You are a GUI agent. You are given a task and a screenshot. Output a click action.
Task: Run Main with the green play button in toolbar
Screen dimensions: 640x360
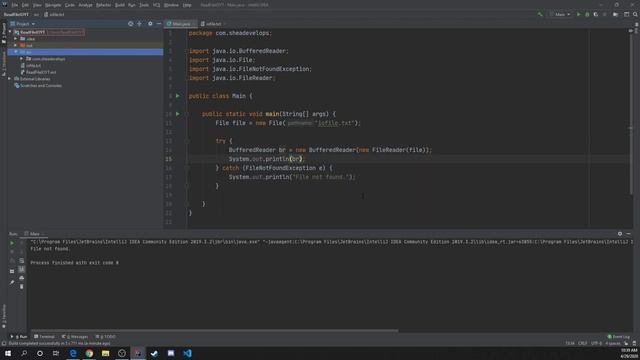coord(578,14)
